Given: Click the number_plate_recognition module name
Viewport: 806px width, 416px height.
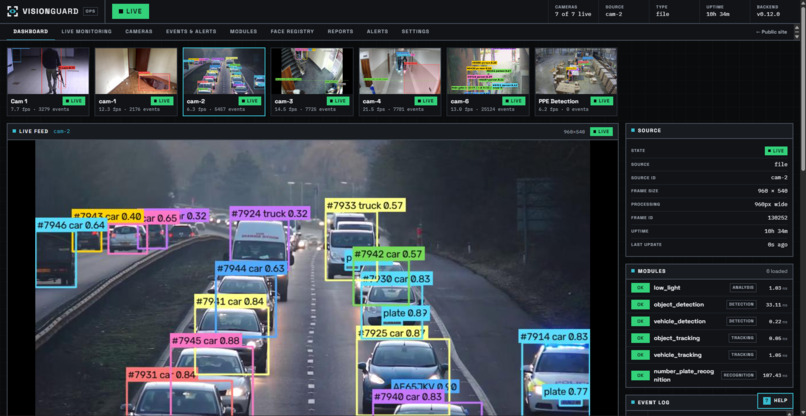Looking at the screenshot, I should click(x=684, y=375).
